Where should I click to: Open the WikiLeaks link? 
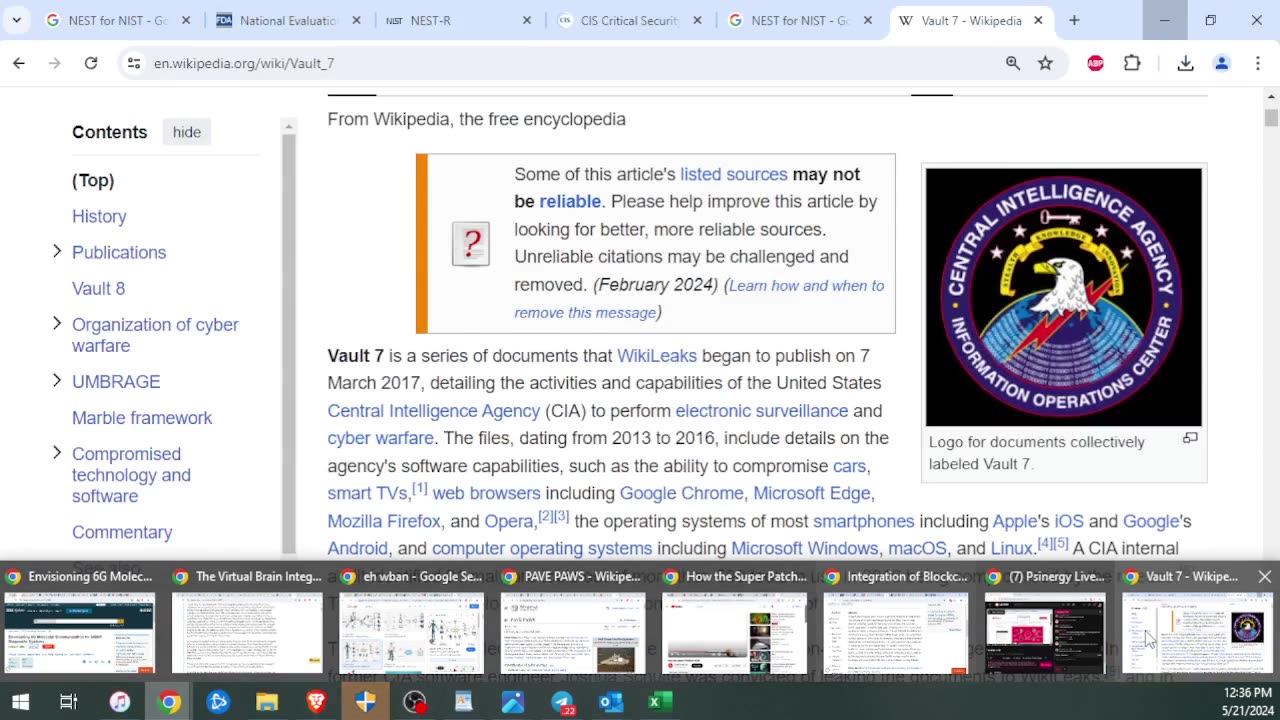pos(657,356)
